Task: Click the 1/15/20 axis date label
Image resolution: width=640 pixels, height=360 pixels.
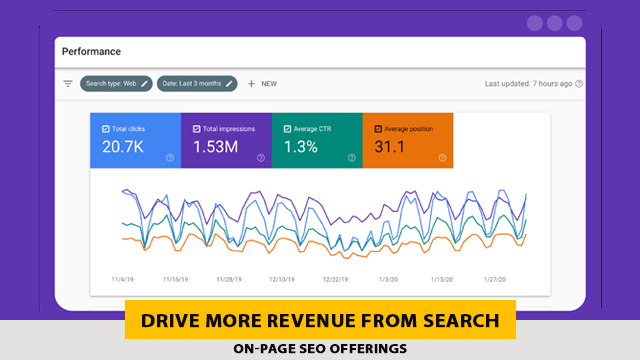Action: pos(442,280)
